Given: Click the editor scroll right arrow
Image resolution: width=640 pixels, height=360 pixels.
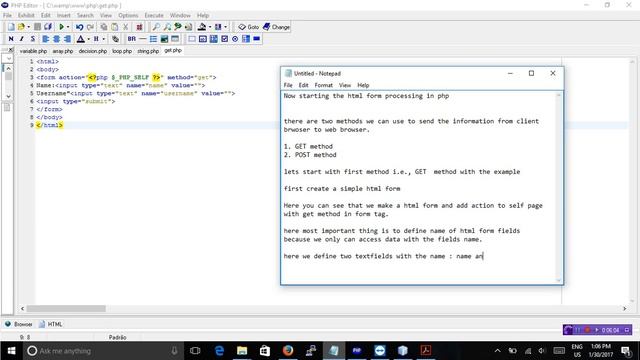Looking at the screenshot, I should click(624, 309).
